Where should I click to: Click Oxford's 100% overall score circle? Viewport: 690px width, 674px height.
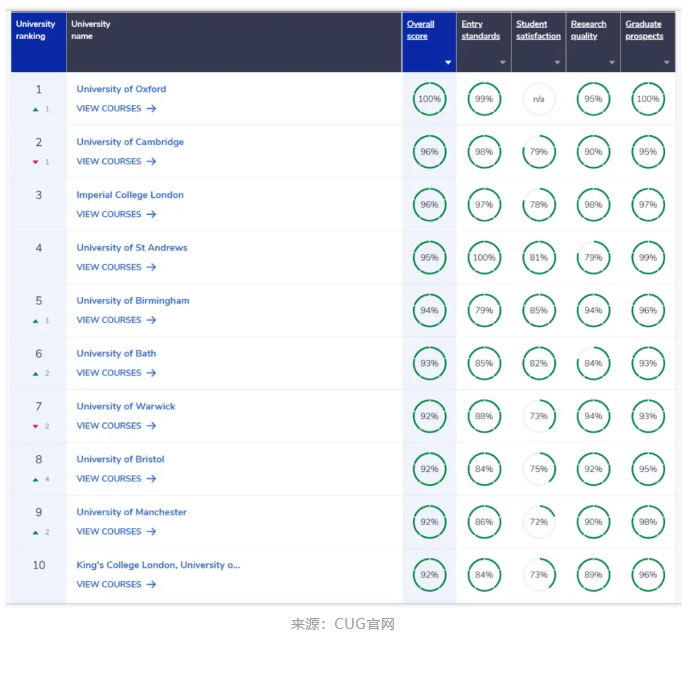pos(429,99)
